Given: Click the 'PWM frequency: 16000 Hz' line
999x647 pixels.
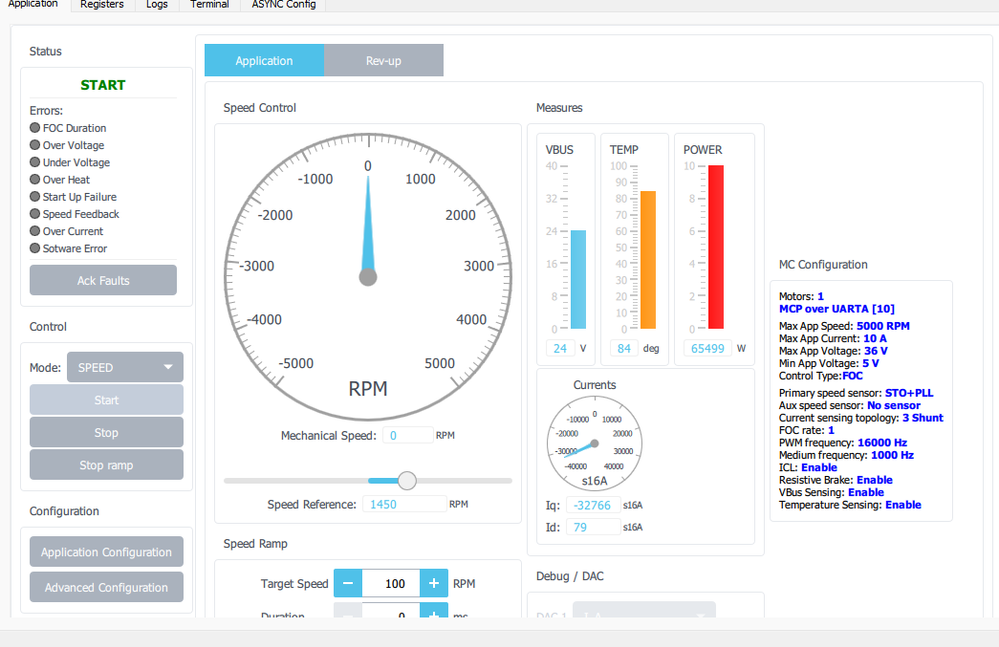Looking at the screenshot, I should [x=843, y=443].
